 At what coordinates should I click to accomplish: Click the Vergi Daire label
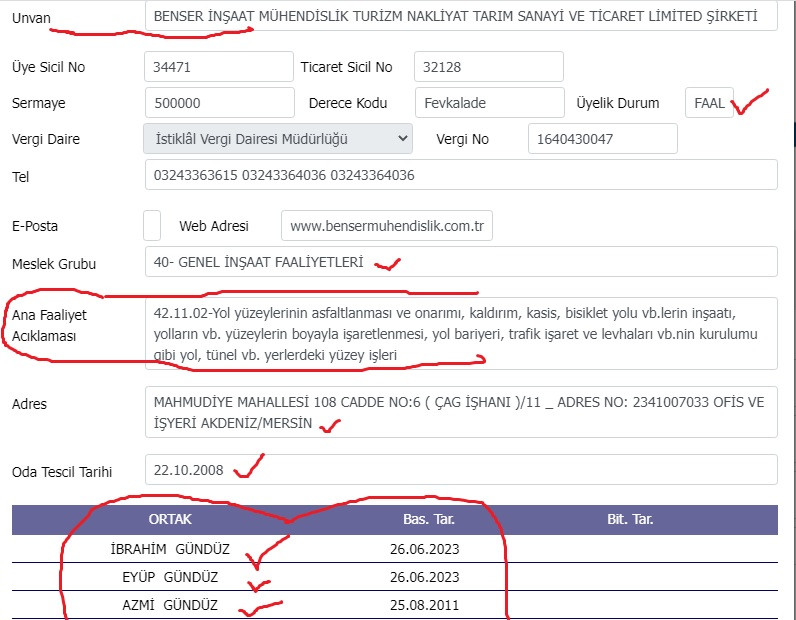[x=46, y=139]
